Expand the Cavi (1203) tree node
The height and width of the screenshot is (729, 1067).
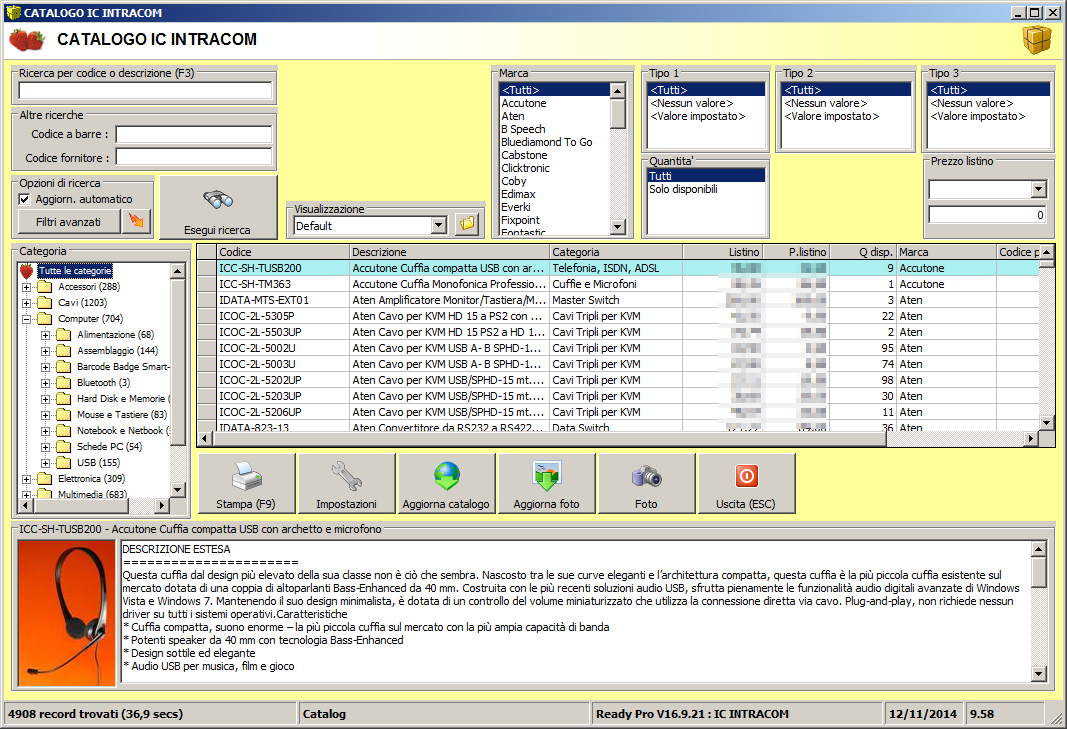coord(26,303)
